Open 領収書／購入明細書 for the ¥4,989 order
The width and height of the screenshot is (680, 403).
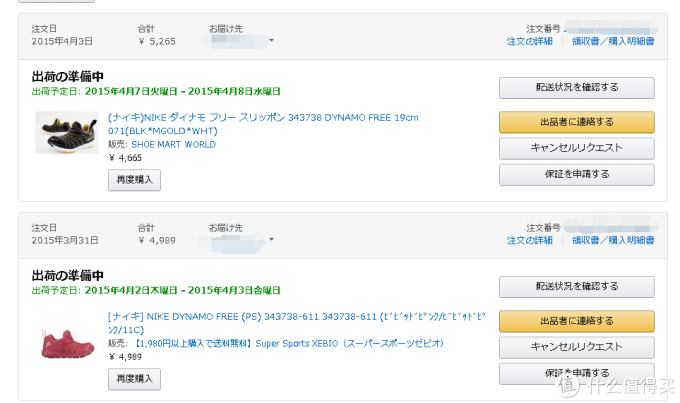613,240
